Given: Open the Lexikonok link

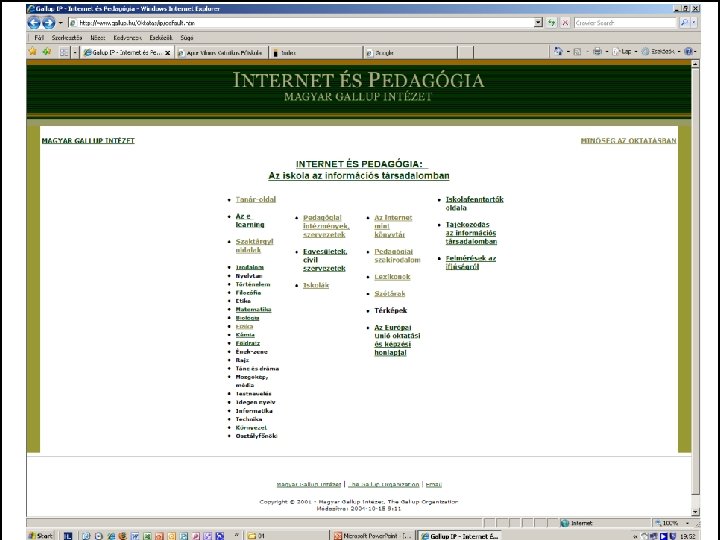Looking at the screenshot, I should coord(392,276).
